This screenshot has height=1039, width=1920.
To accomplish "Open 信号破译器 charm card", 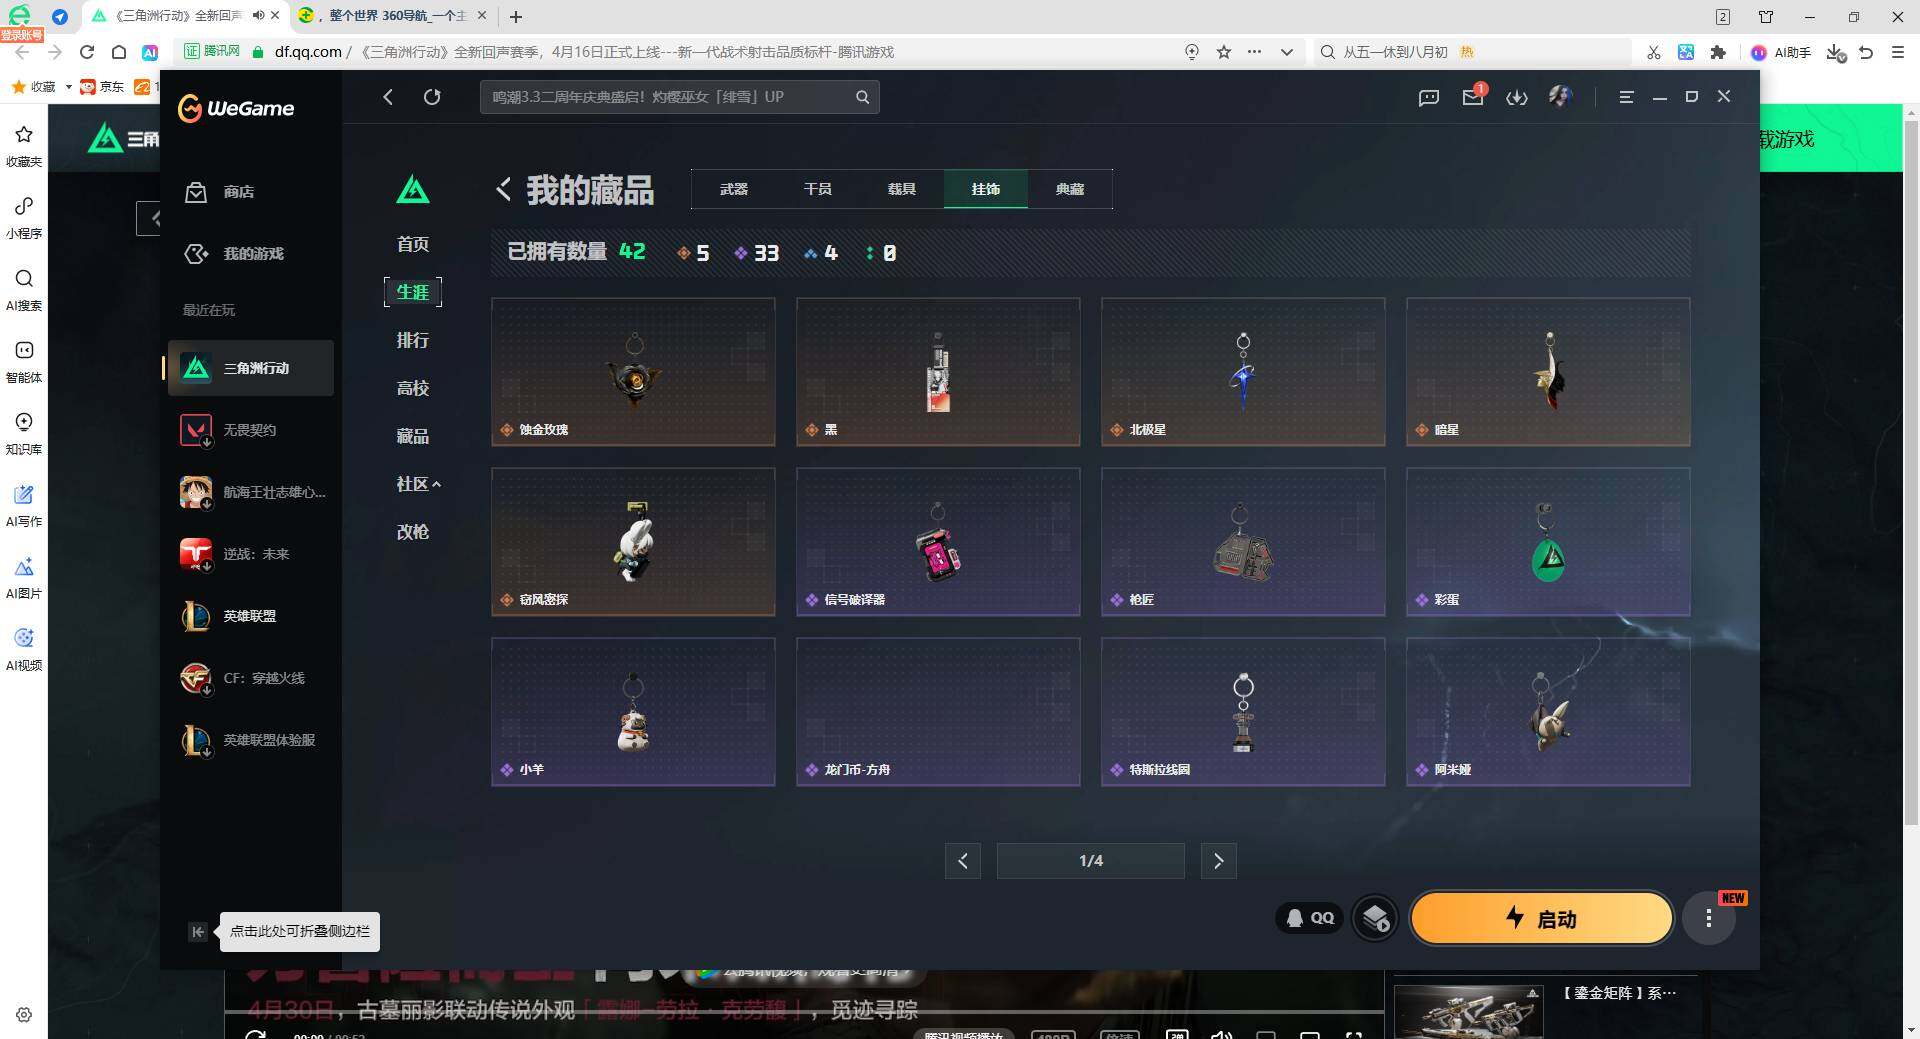I will [938, 542].
